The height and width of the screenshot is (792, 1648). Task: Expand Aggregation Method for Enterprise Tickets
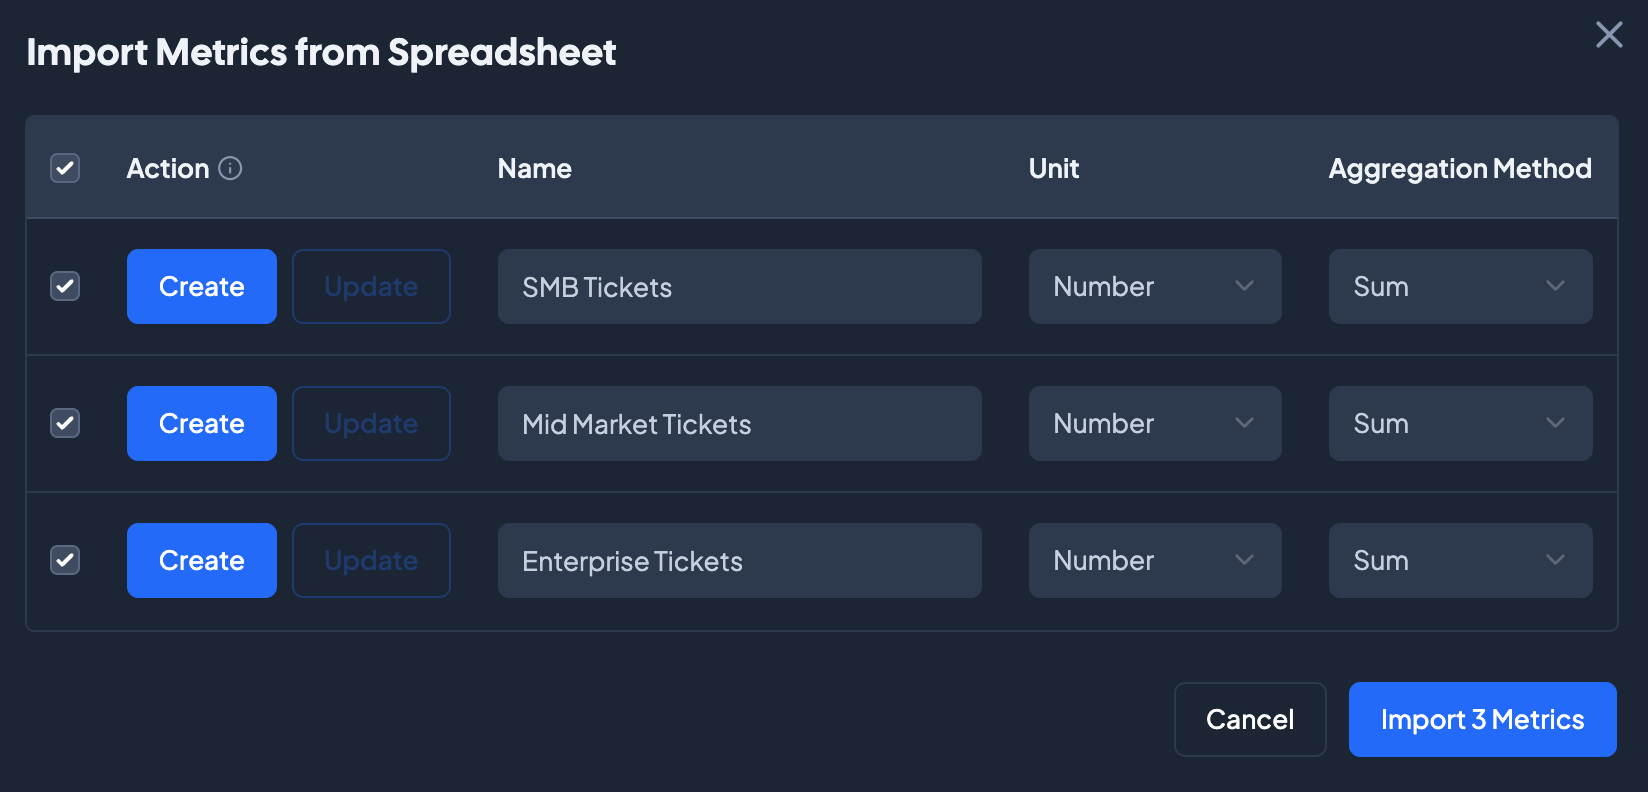1459,560
